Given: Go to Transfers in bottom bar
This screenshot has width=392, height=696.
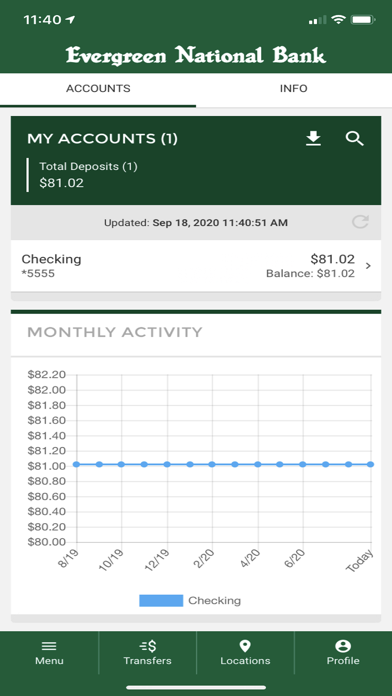Looking at the screenshot, I should click(x=147, y=653).
